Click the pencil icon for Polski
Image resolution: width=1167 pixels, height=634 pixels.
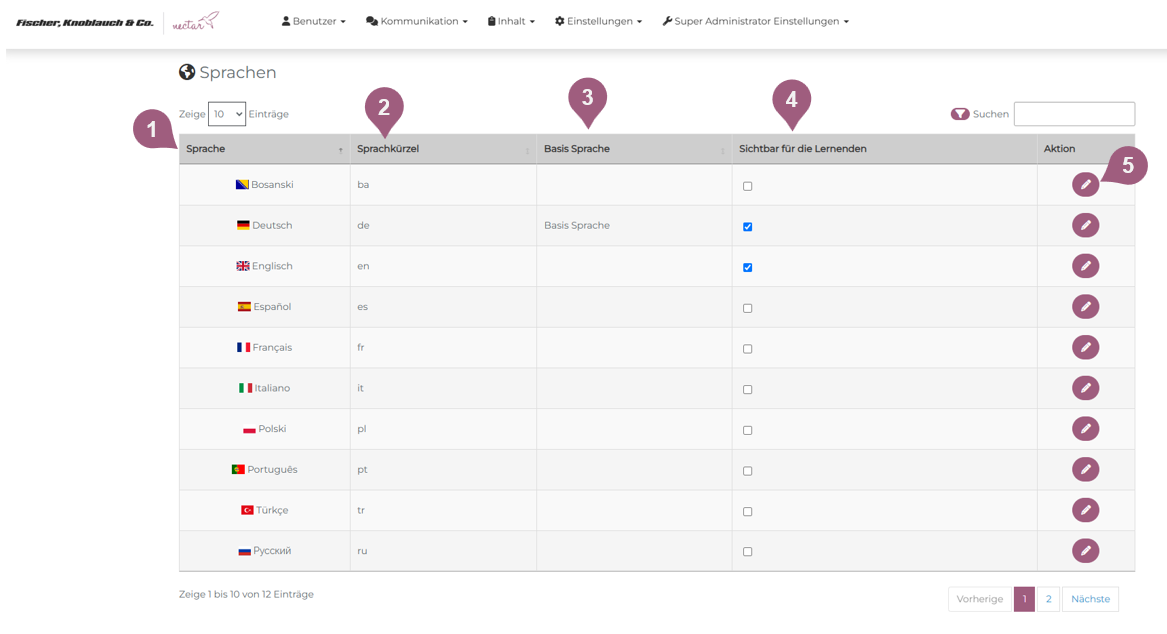click(1085, 429)
